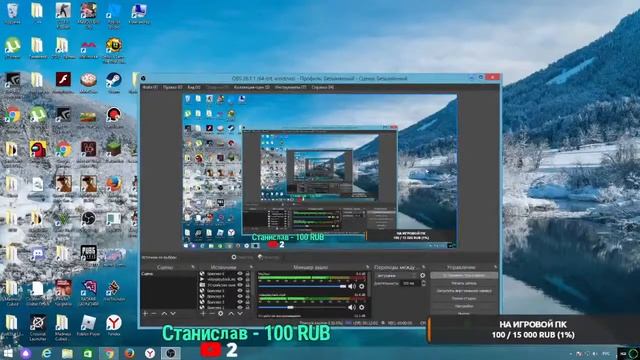Screen dimensions: 640x360
Task: Mute the second mixer channel speaker
Action: click(351, 307)
